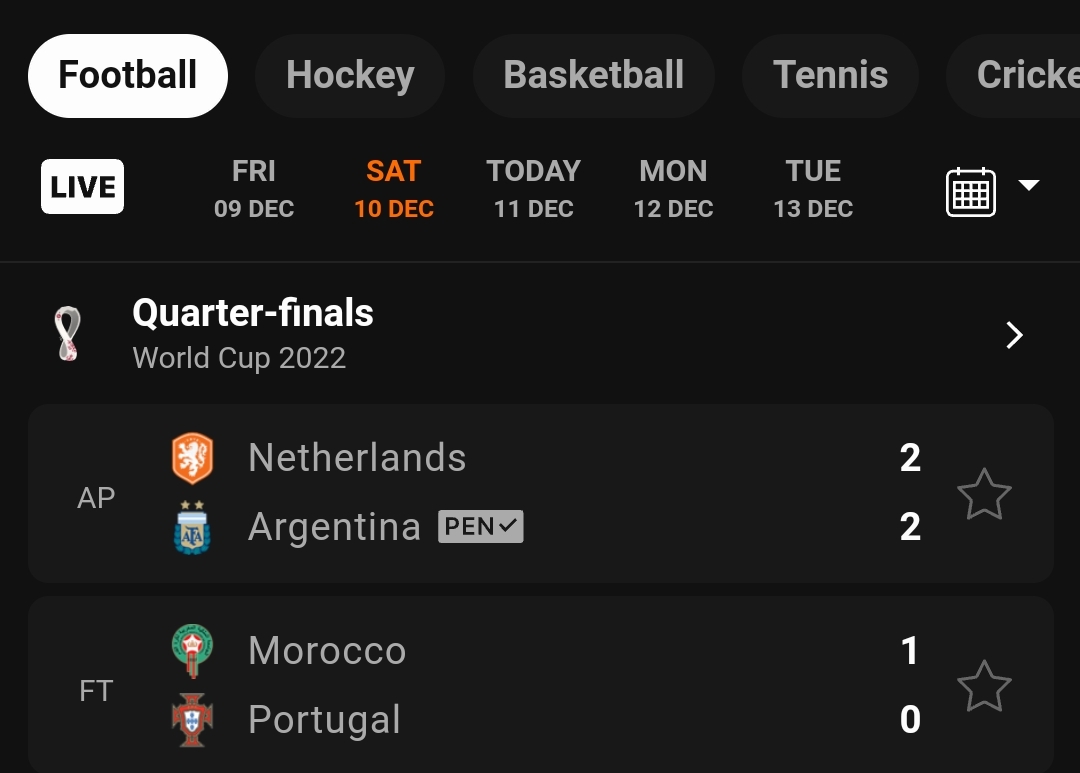Click the PEN penalties badge beside Argentina
Image resolution: width=1080 pixels, height=773 pixels.
pos(481,527)
